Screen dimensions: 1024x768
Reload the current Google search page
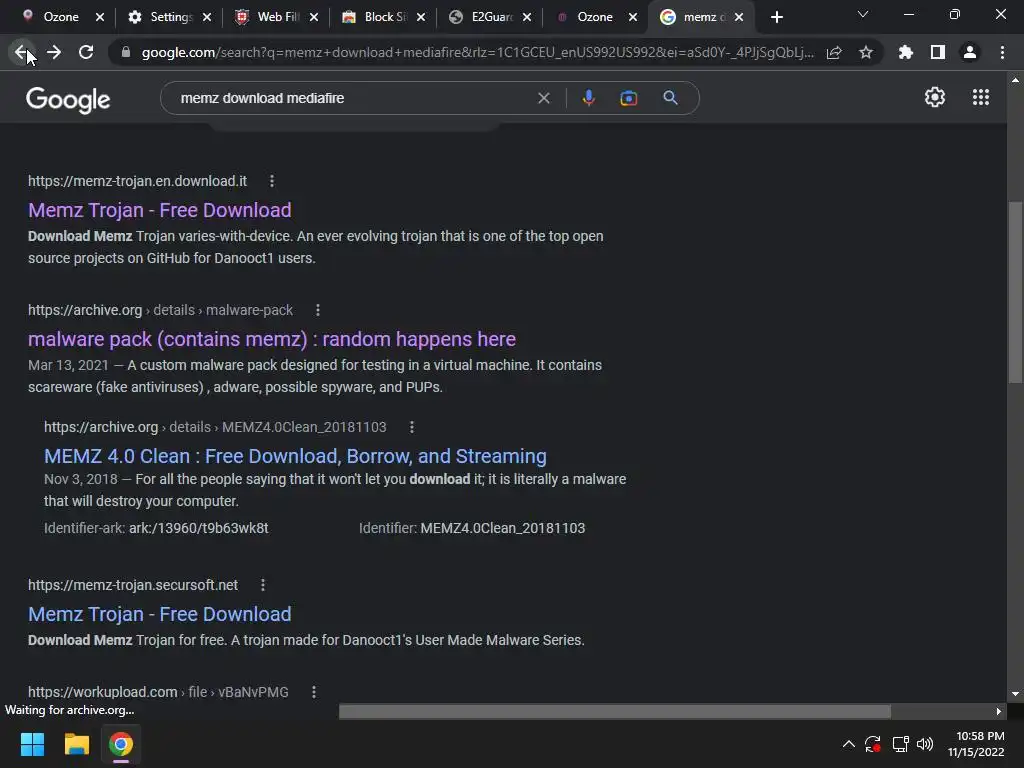(86, 52)
